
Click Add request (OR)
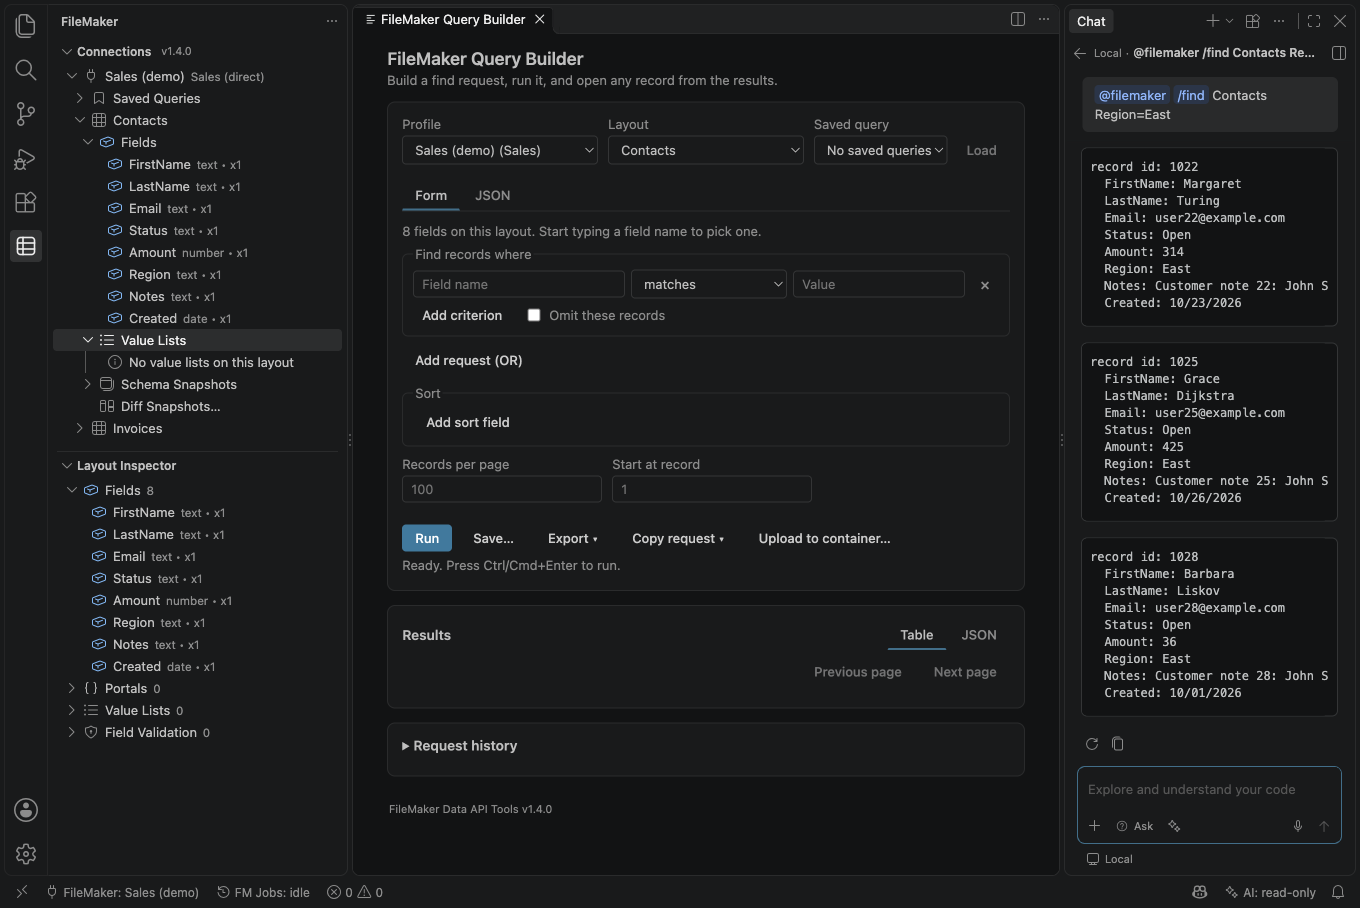pyautogui.click(x=469, y=360)
